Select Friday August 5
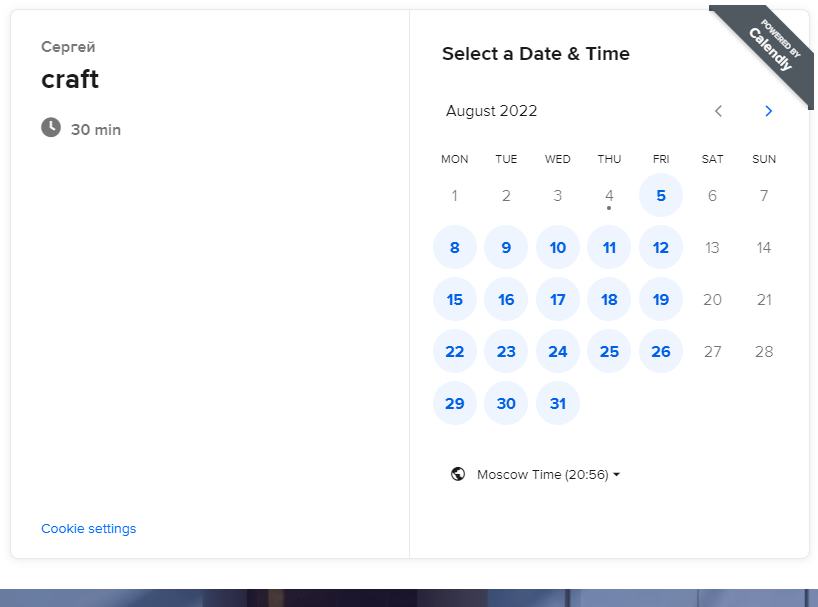The width and height of the screenshot is (818, 607). pos(660,196)
